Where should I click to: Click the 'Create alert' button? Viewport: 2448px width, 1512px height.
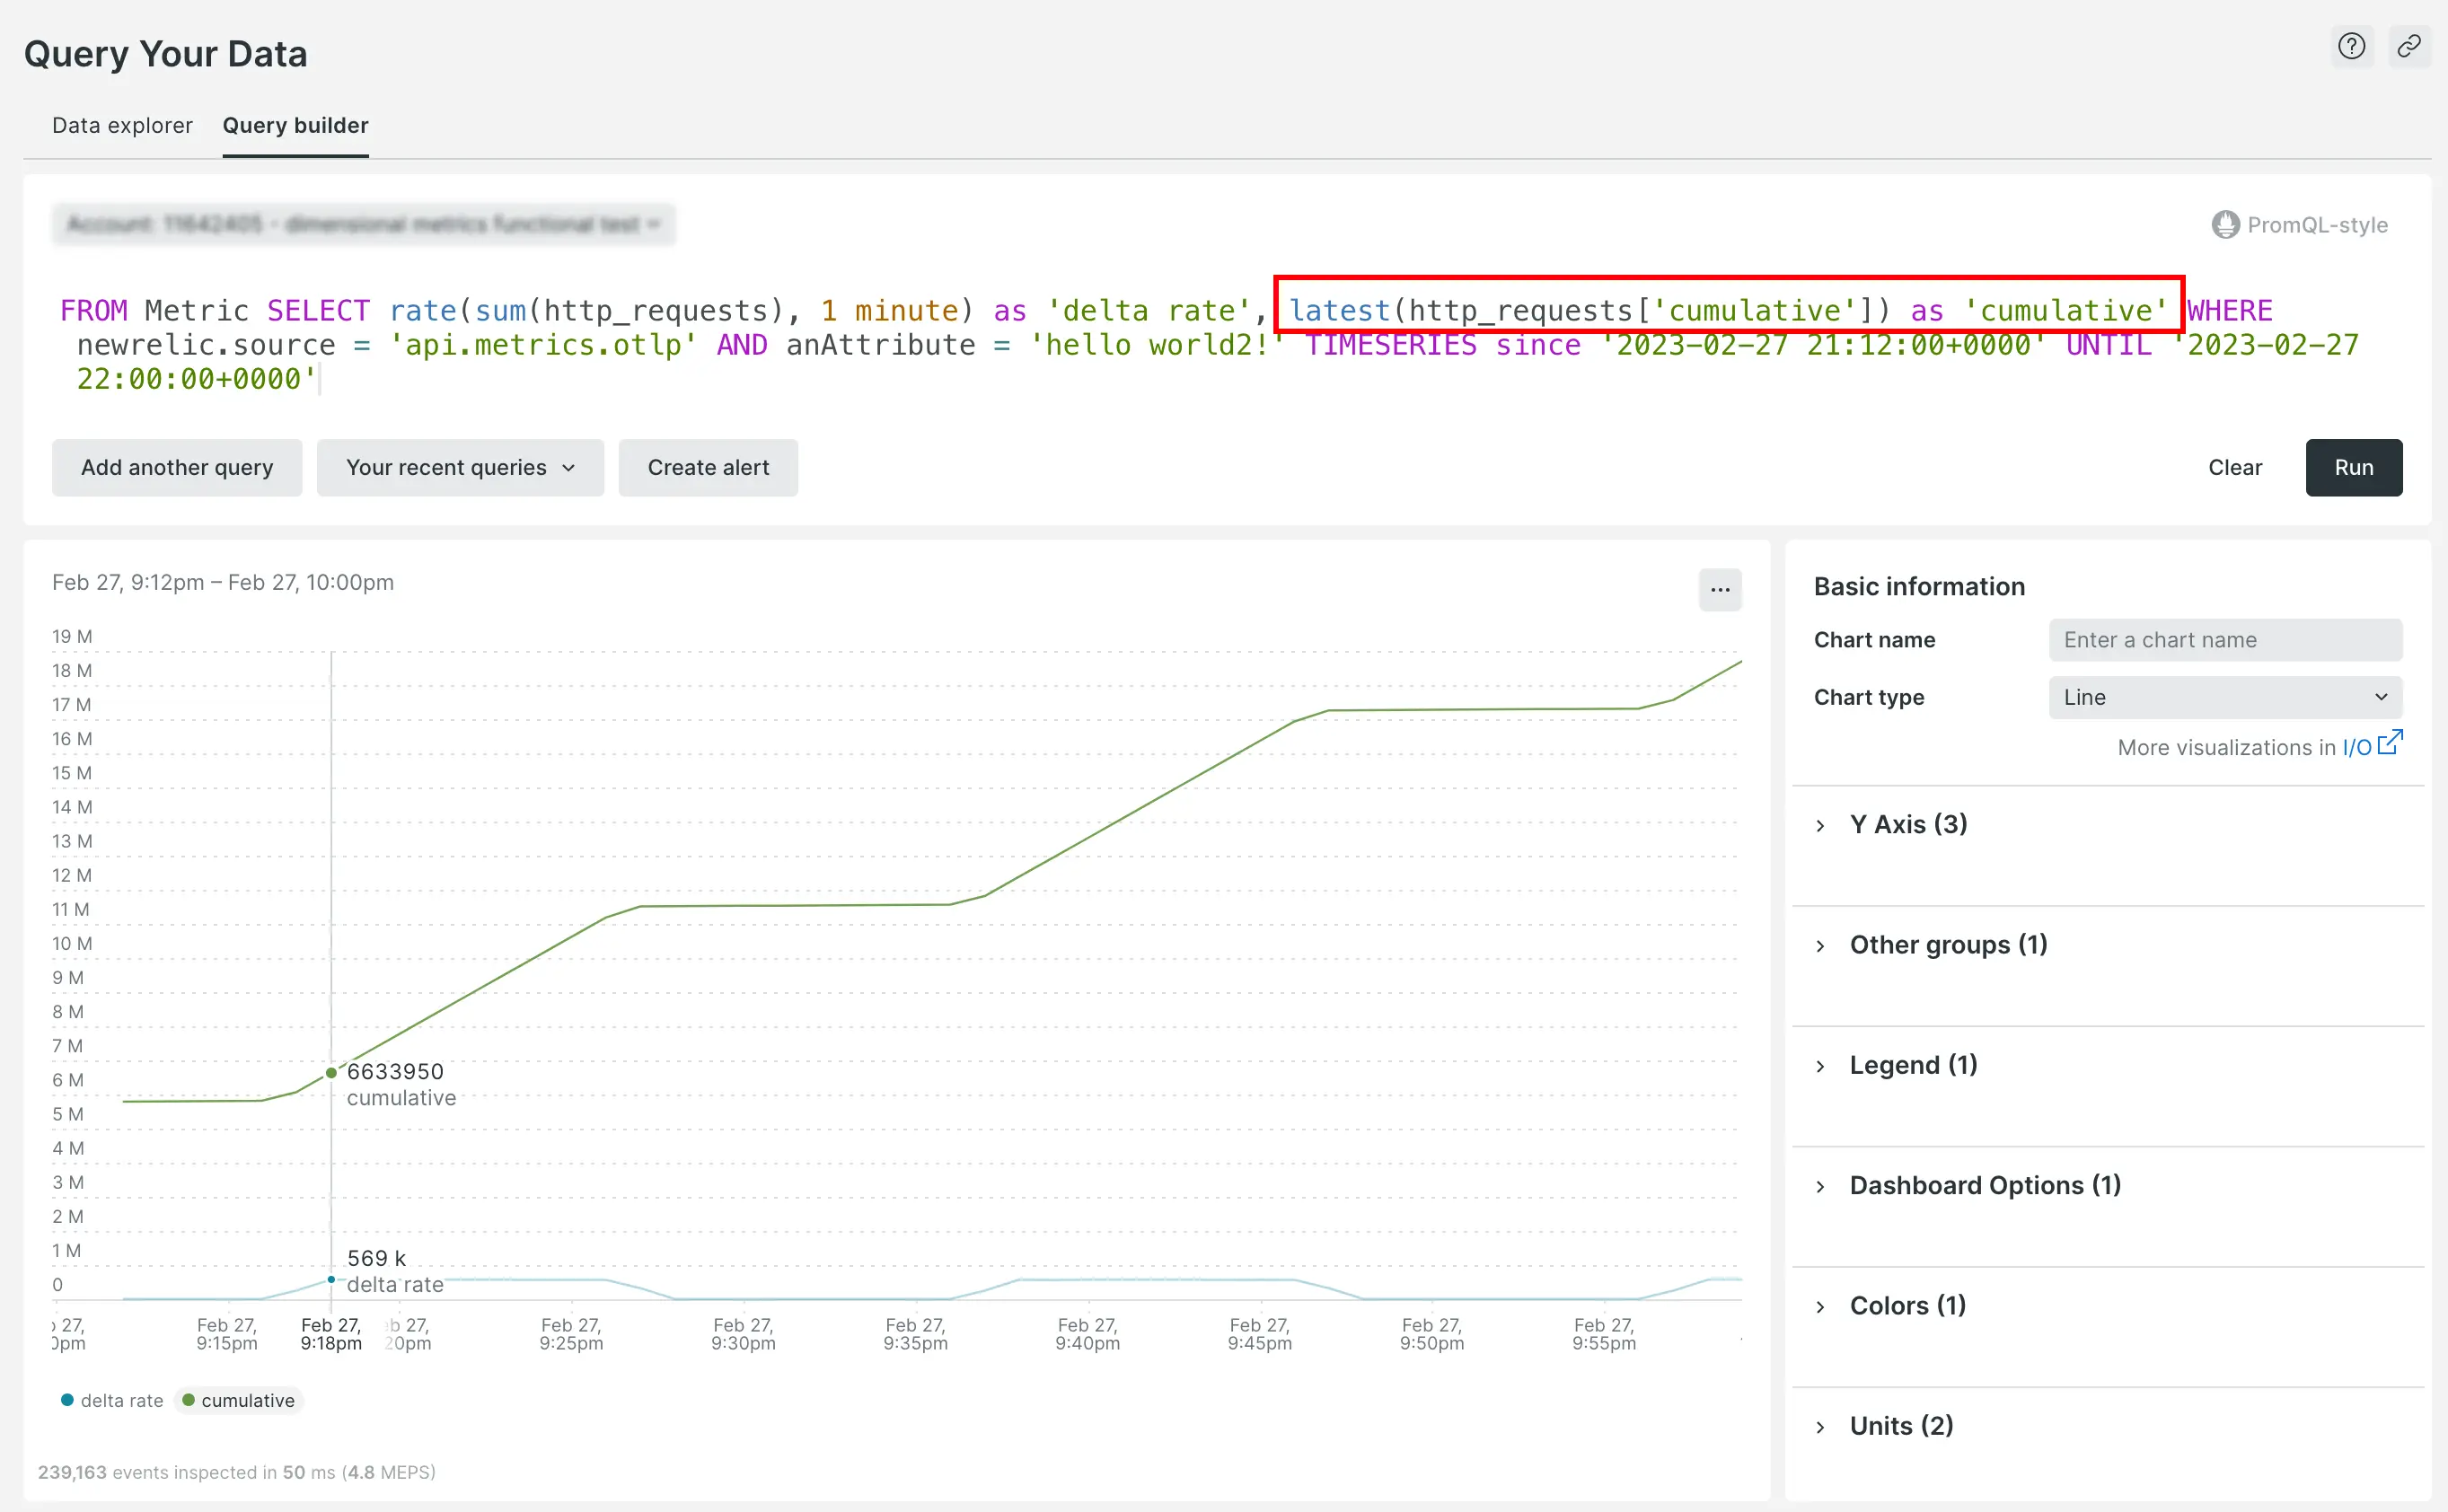click(x=709, y=467)
